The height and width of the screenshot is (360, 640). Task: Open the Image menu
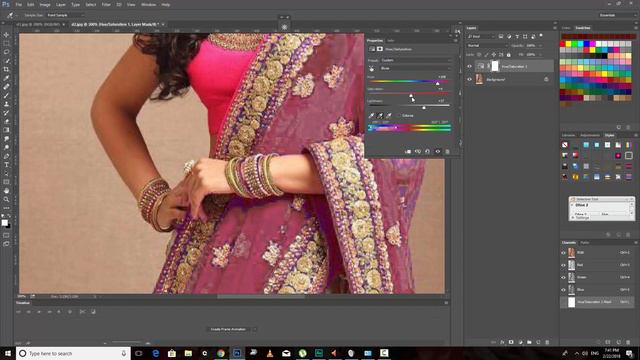[x=45, y=4]
